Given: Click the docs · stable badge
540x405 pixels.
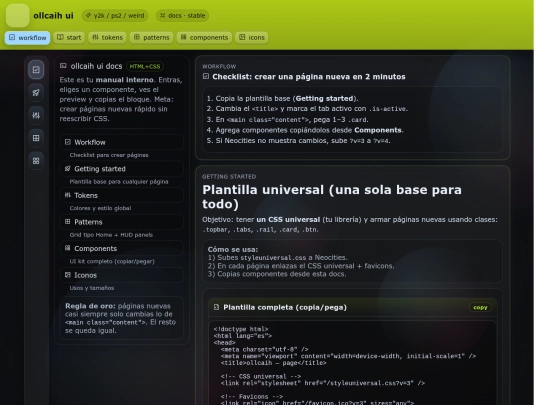Looking at the screenshot, I should point(182,15).
